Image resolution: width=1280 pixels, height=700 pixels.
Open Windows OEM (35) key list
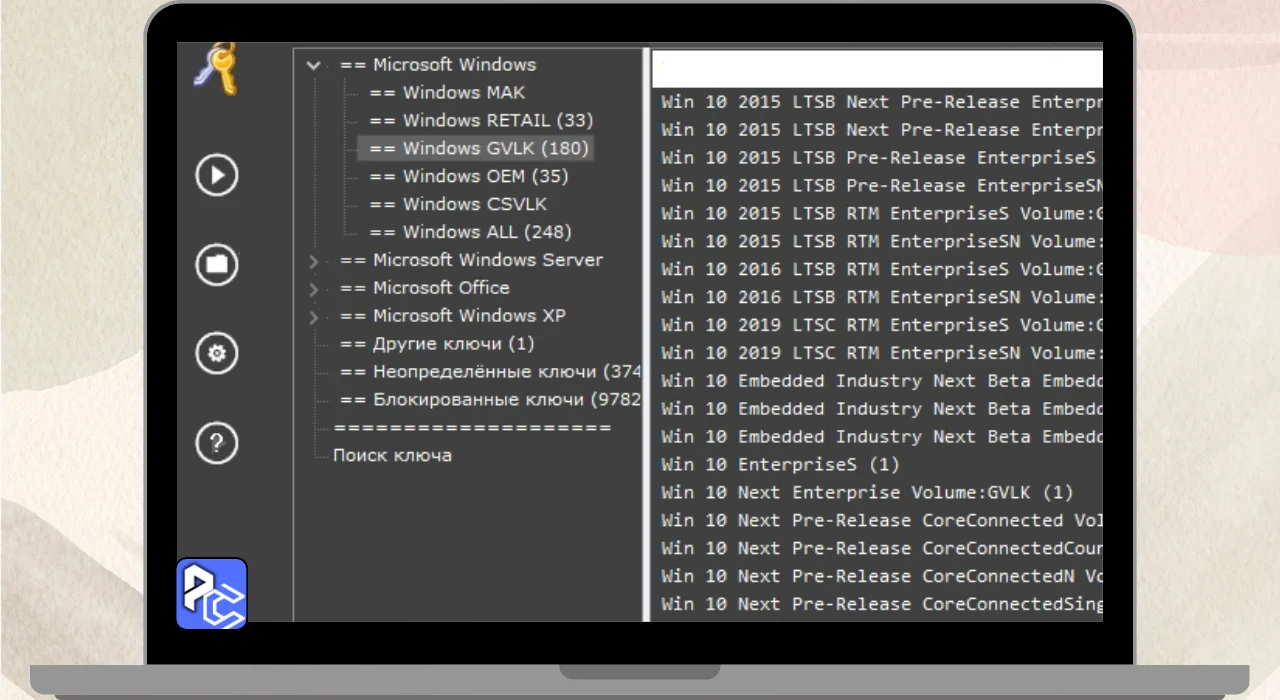468,176
